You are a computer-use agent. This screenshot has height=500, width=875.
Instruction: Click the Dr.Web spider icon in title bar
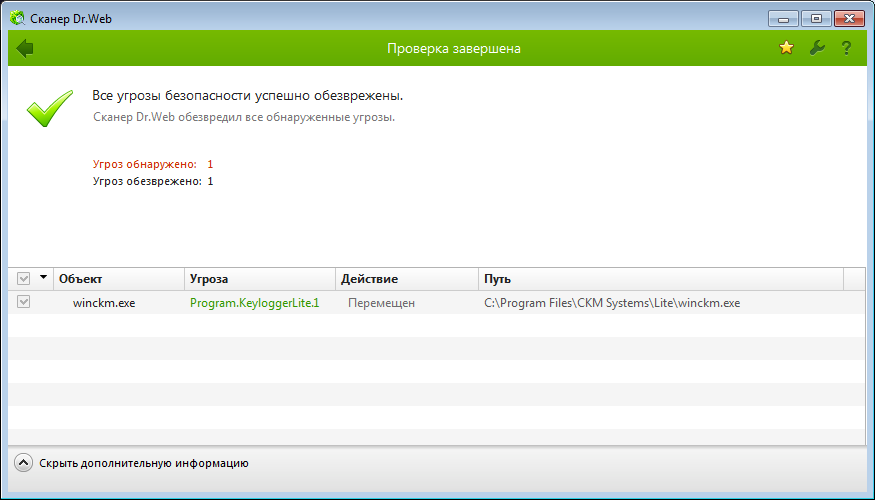[x=17, y=17]
